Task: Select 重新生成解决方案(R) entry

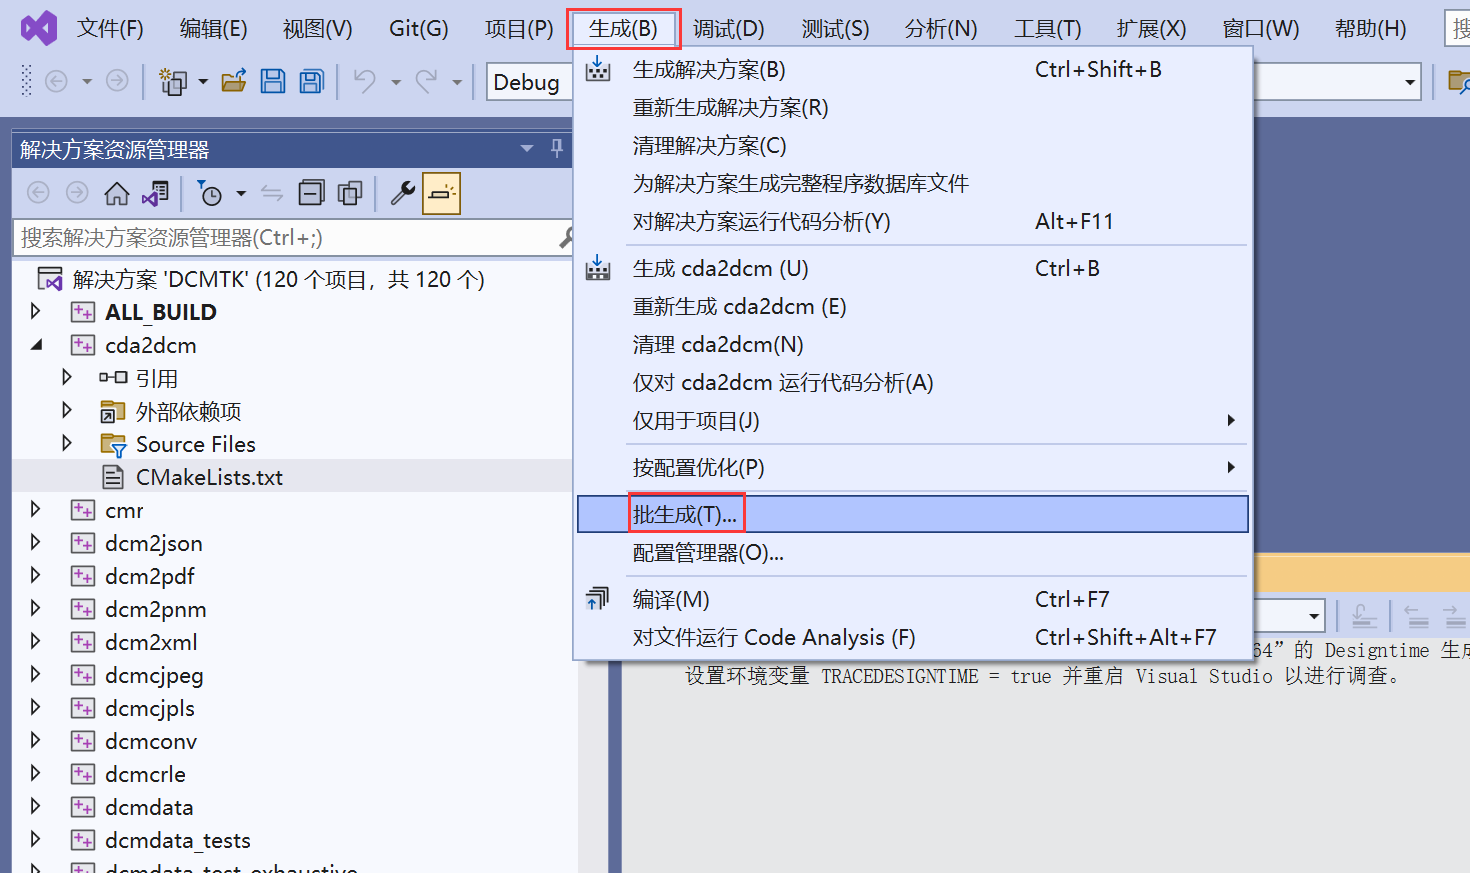Action: [912, 107]
